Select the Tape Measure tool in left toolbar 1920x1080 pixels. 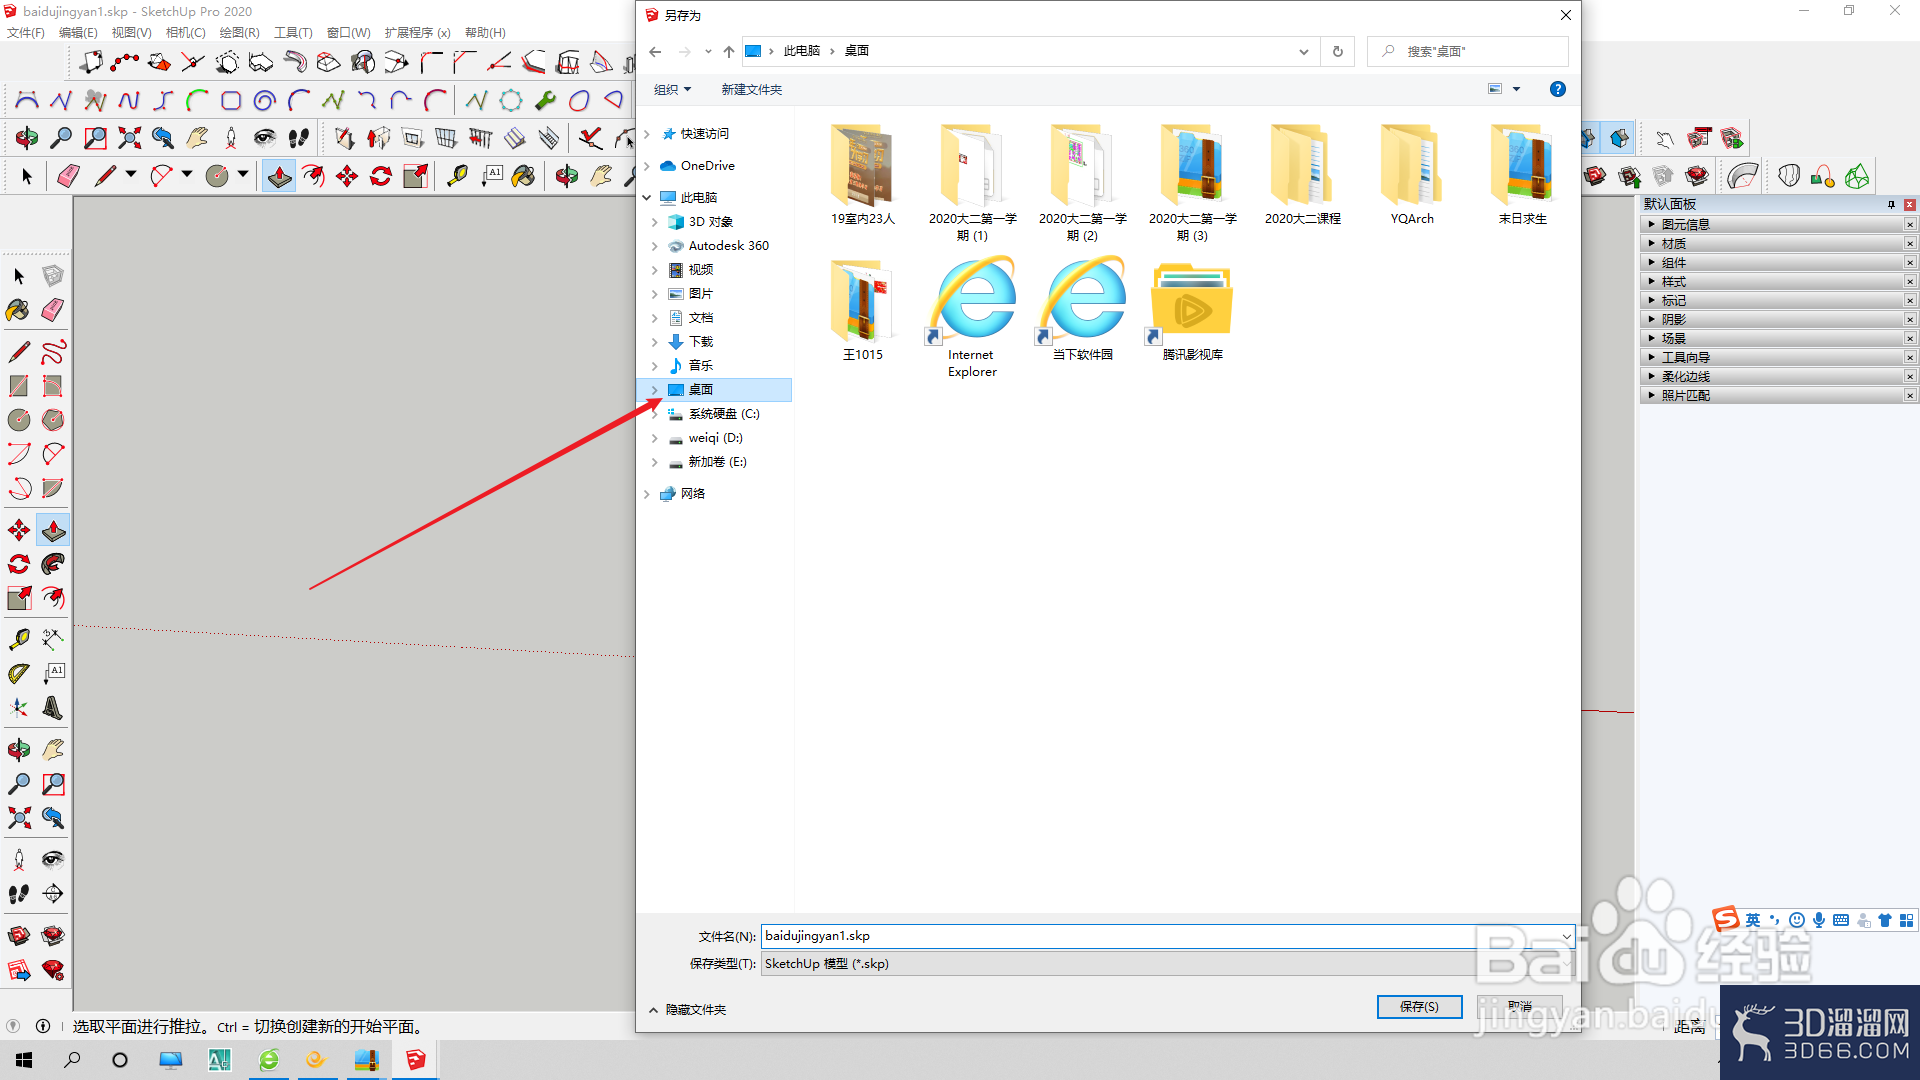point(19,639)
